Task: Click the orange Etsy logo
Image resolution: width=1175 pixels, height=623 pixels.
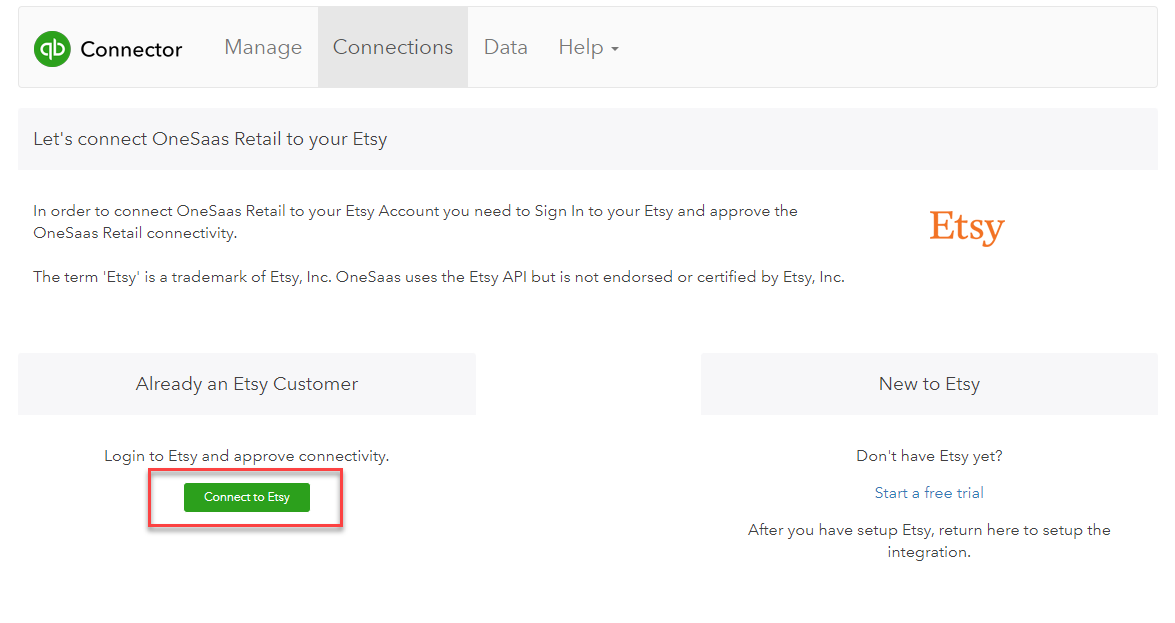Action: [967, 226]
